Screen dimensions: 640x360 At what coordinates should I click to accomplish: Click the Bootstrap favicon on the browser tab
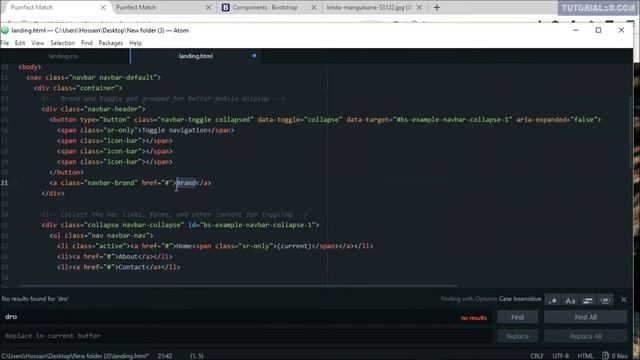coord(225,7)
